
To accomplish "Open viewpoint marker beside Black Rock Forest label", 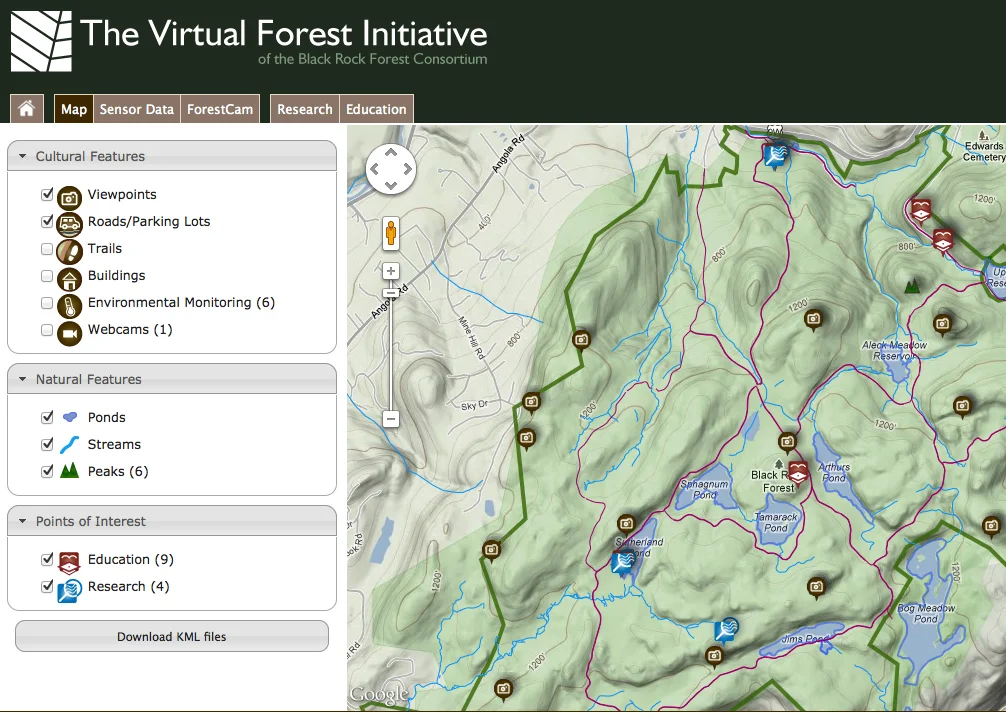I will click(787, 442).
